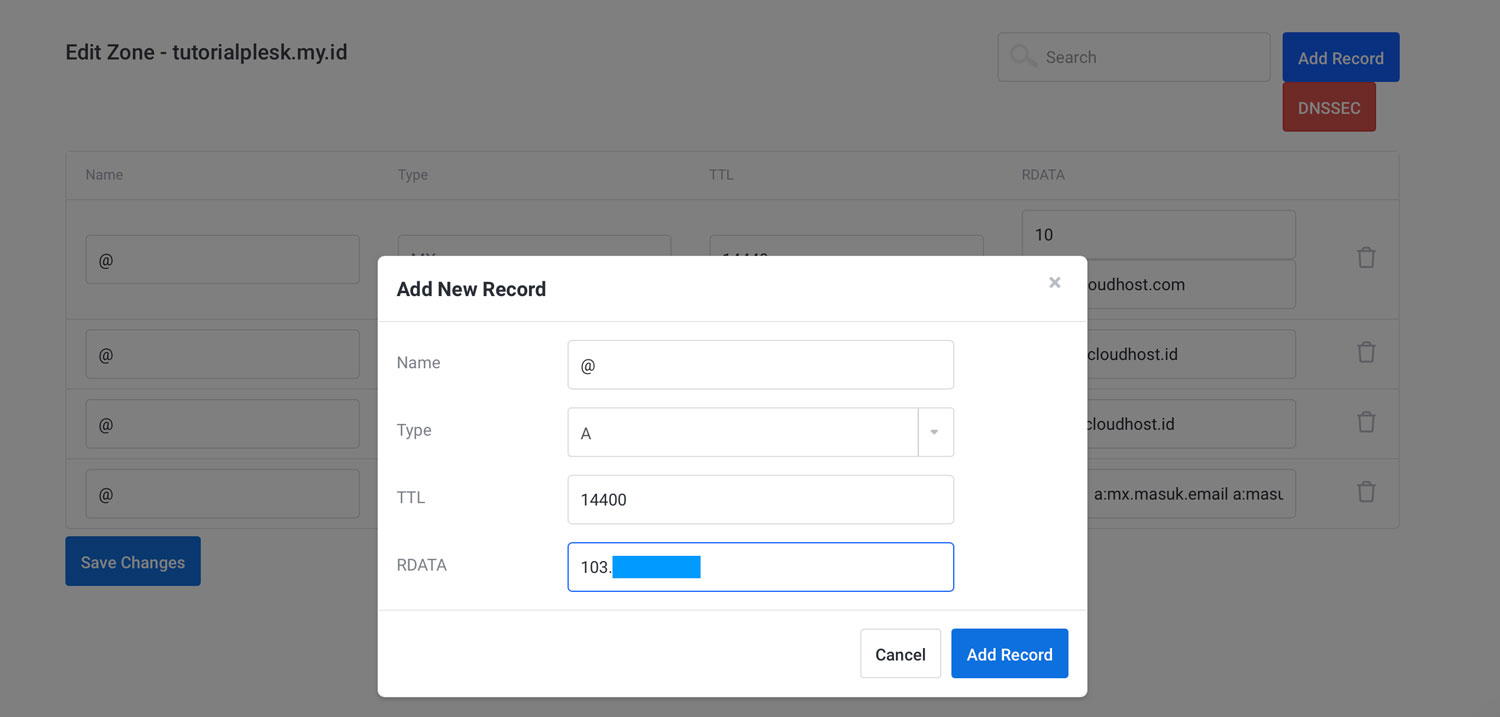Delete the SPF record in the last row
Screen dimensions: 1500x717
pos(1366,492)
